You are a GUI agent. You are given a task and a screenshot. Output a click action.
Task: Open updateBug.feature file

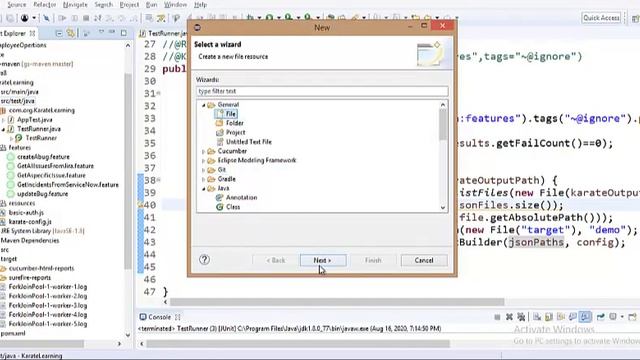pyautogui.click(x=42, y=194)
